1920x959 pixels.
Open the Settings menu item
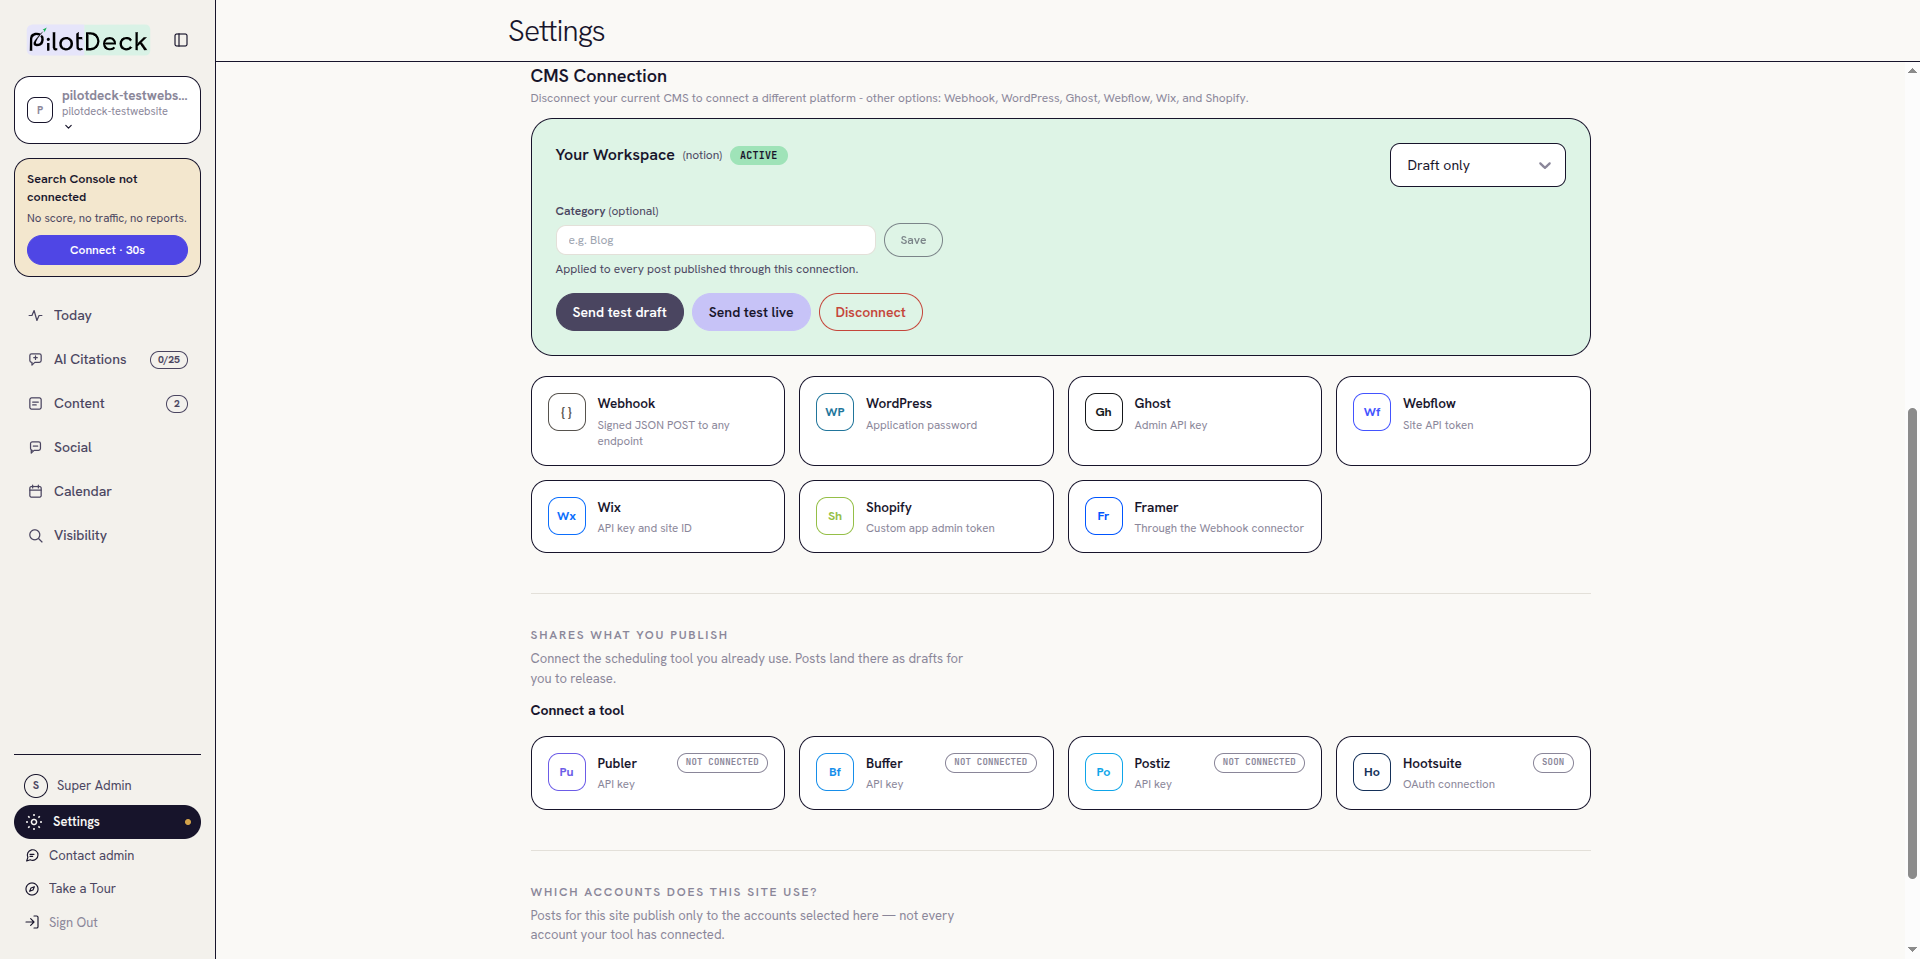coord(107,822)
